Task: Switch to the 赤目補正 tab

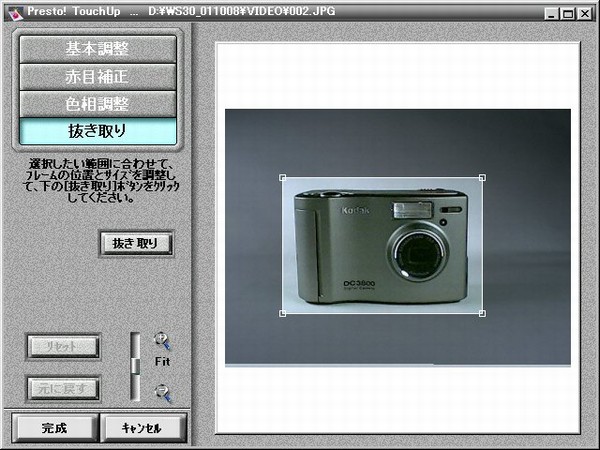Action: (98, 76)
